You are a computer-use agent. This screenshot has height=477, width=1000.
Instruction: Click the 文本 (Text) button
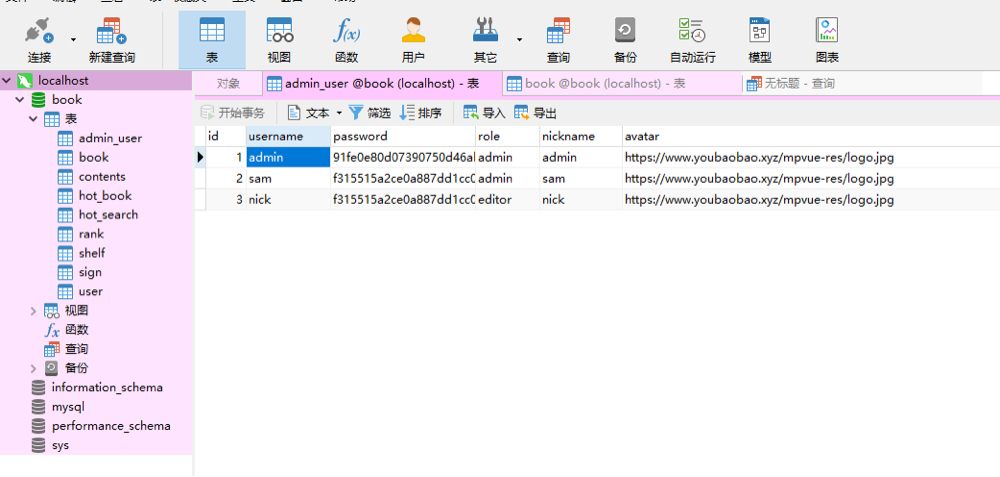click(x=309, y=114)
